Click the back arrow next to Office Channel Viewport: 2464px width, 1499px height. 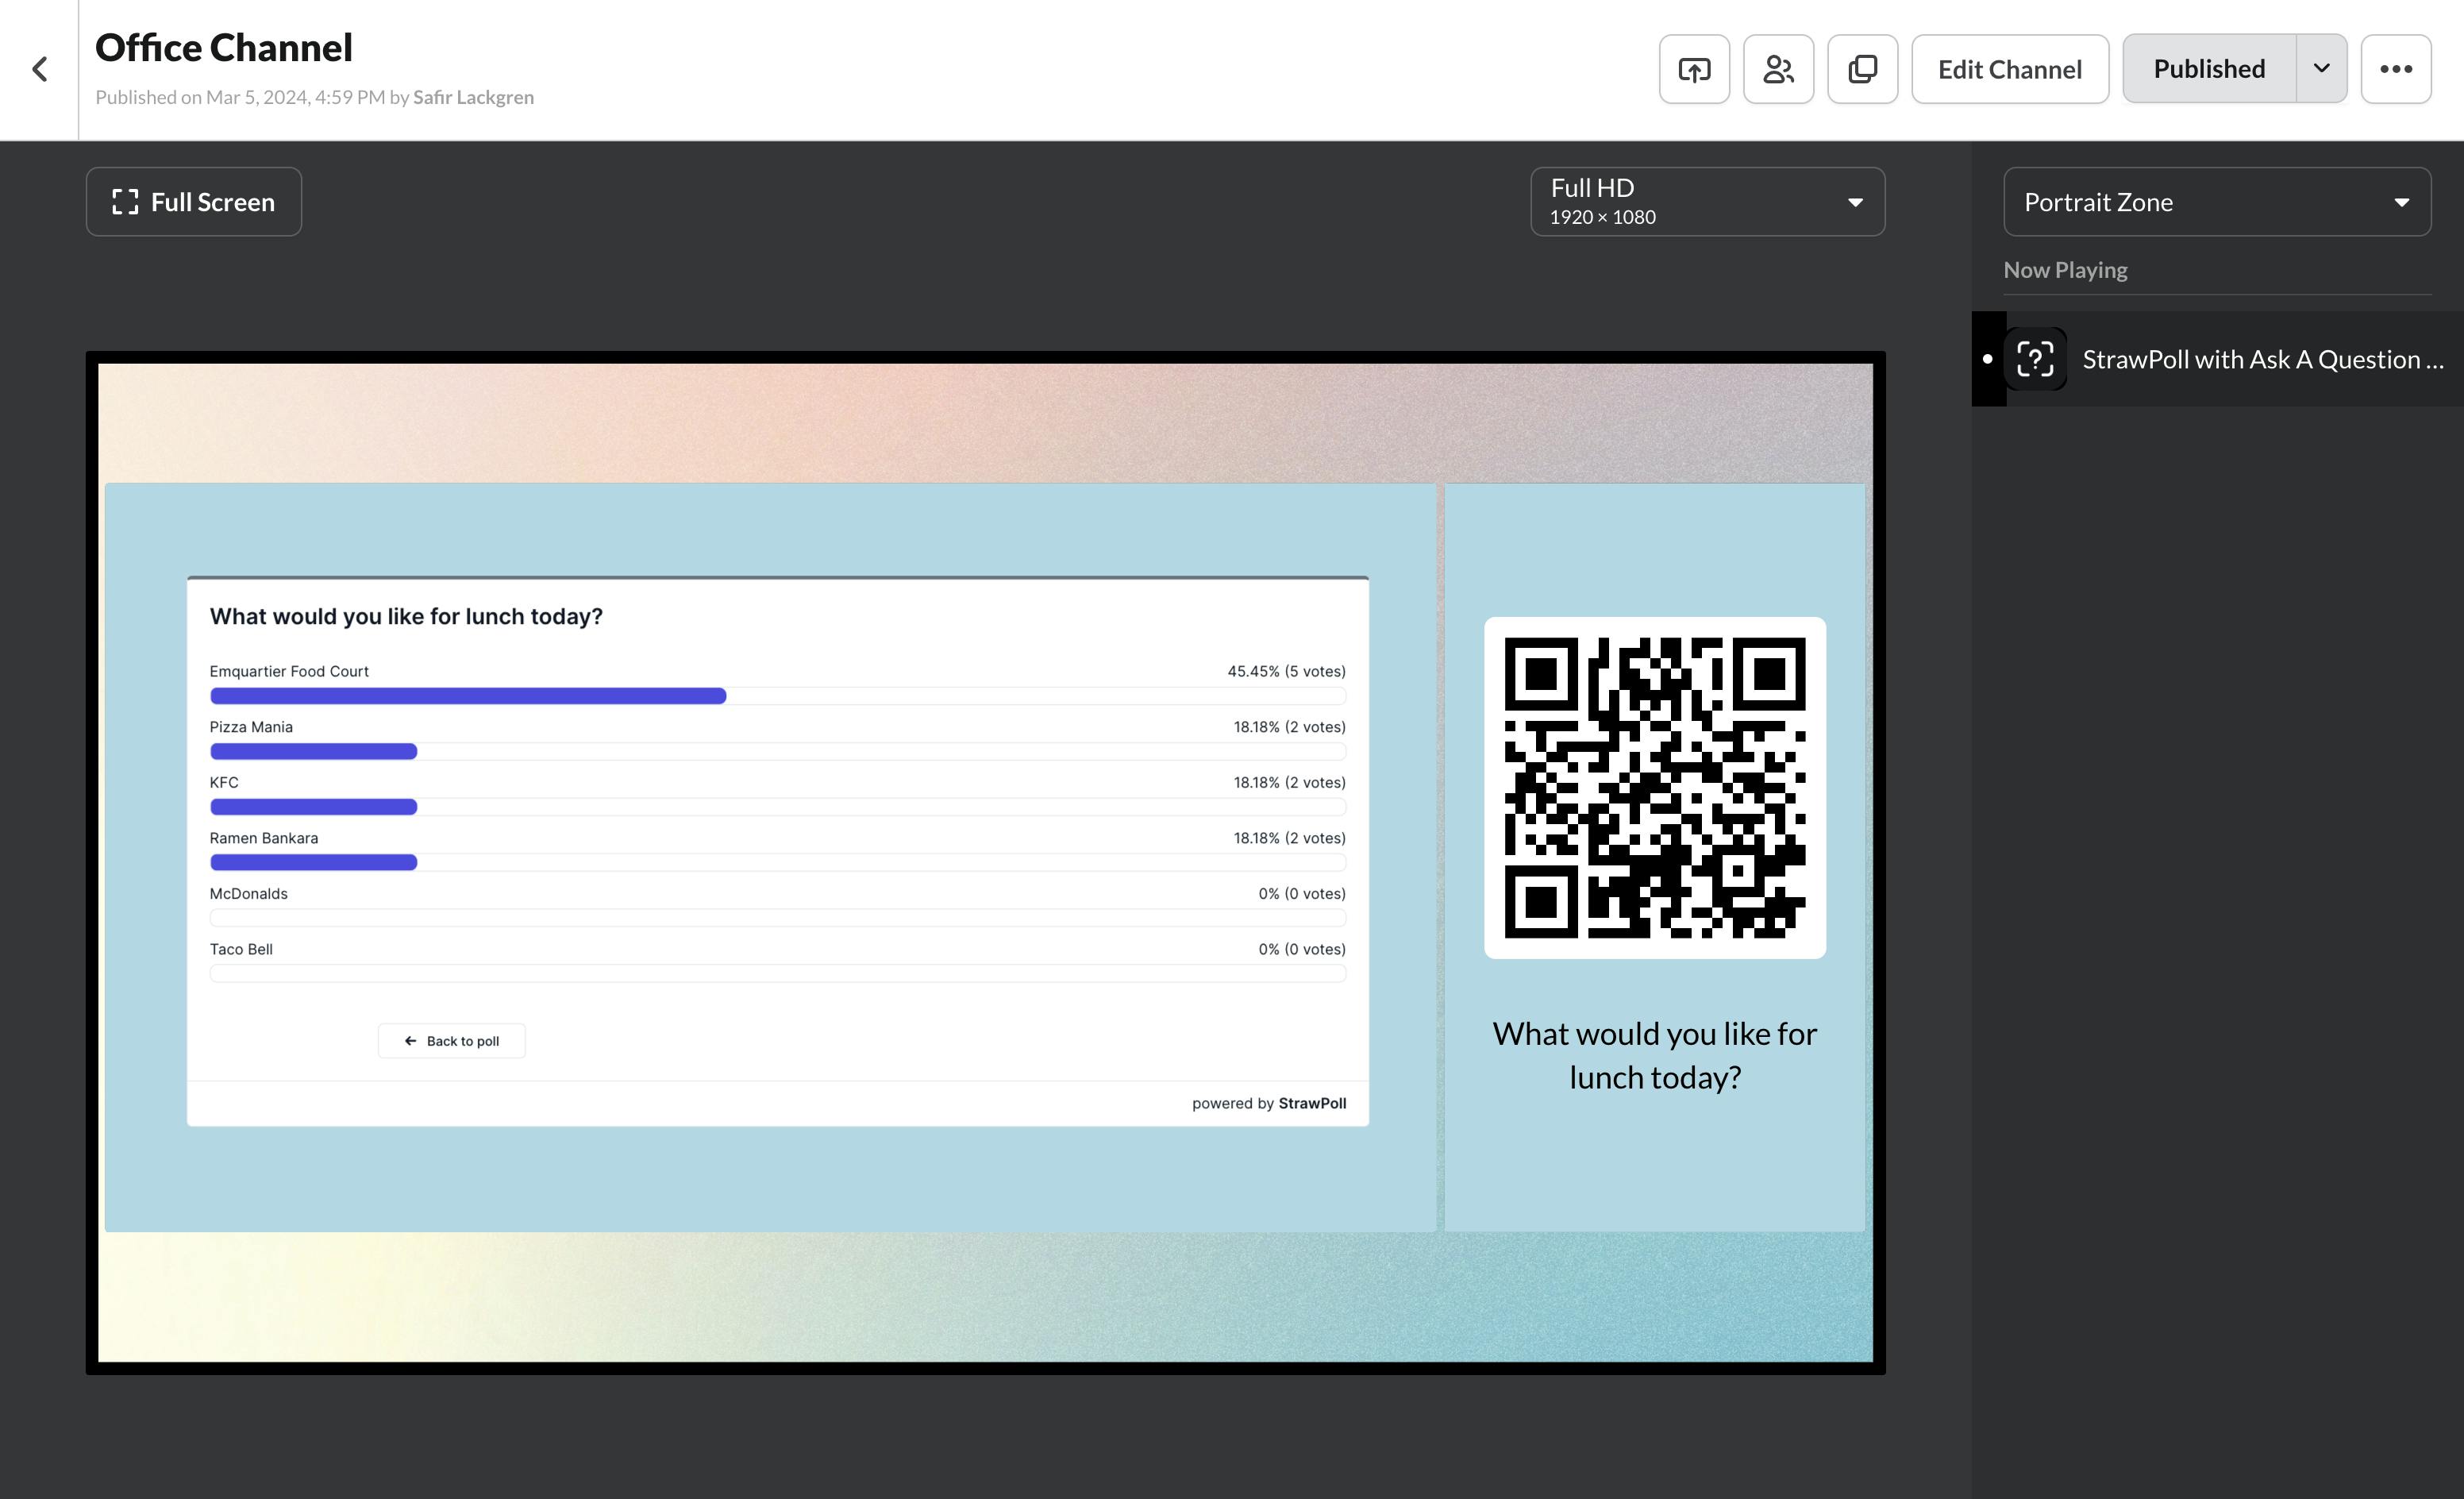[39, 69]
